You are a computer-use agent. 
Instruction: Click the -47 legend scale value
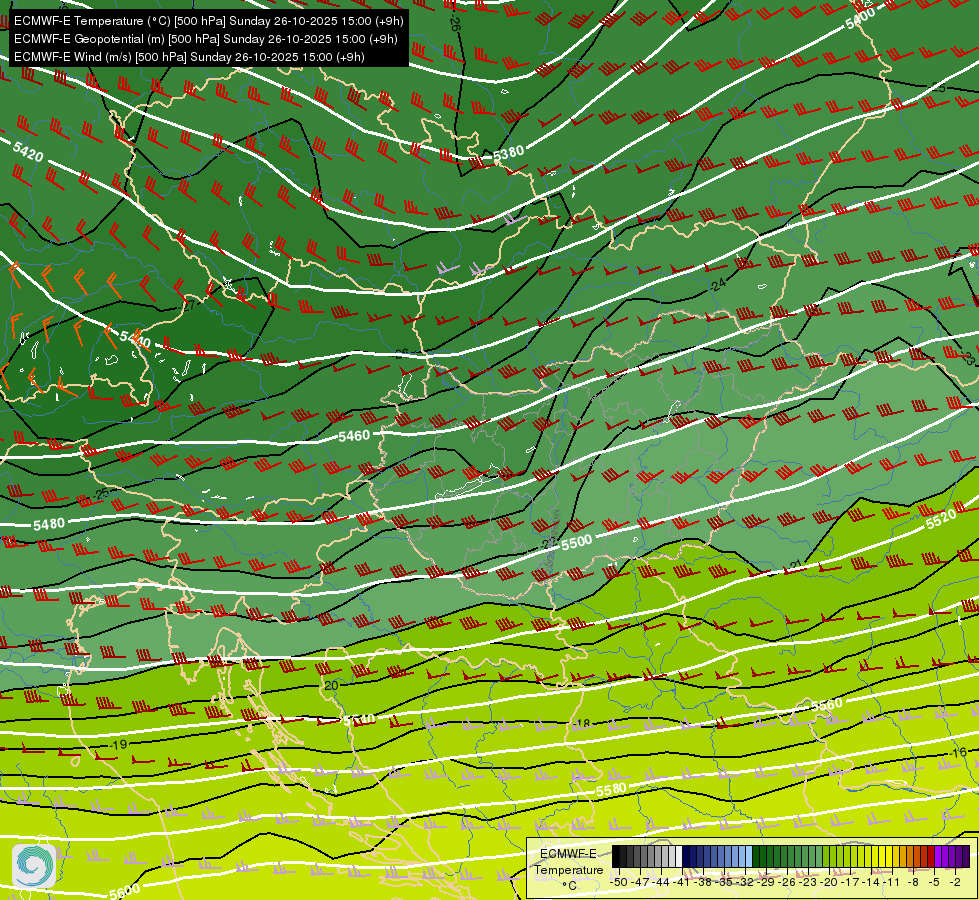pos(639,882)
